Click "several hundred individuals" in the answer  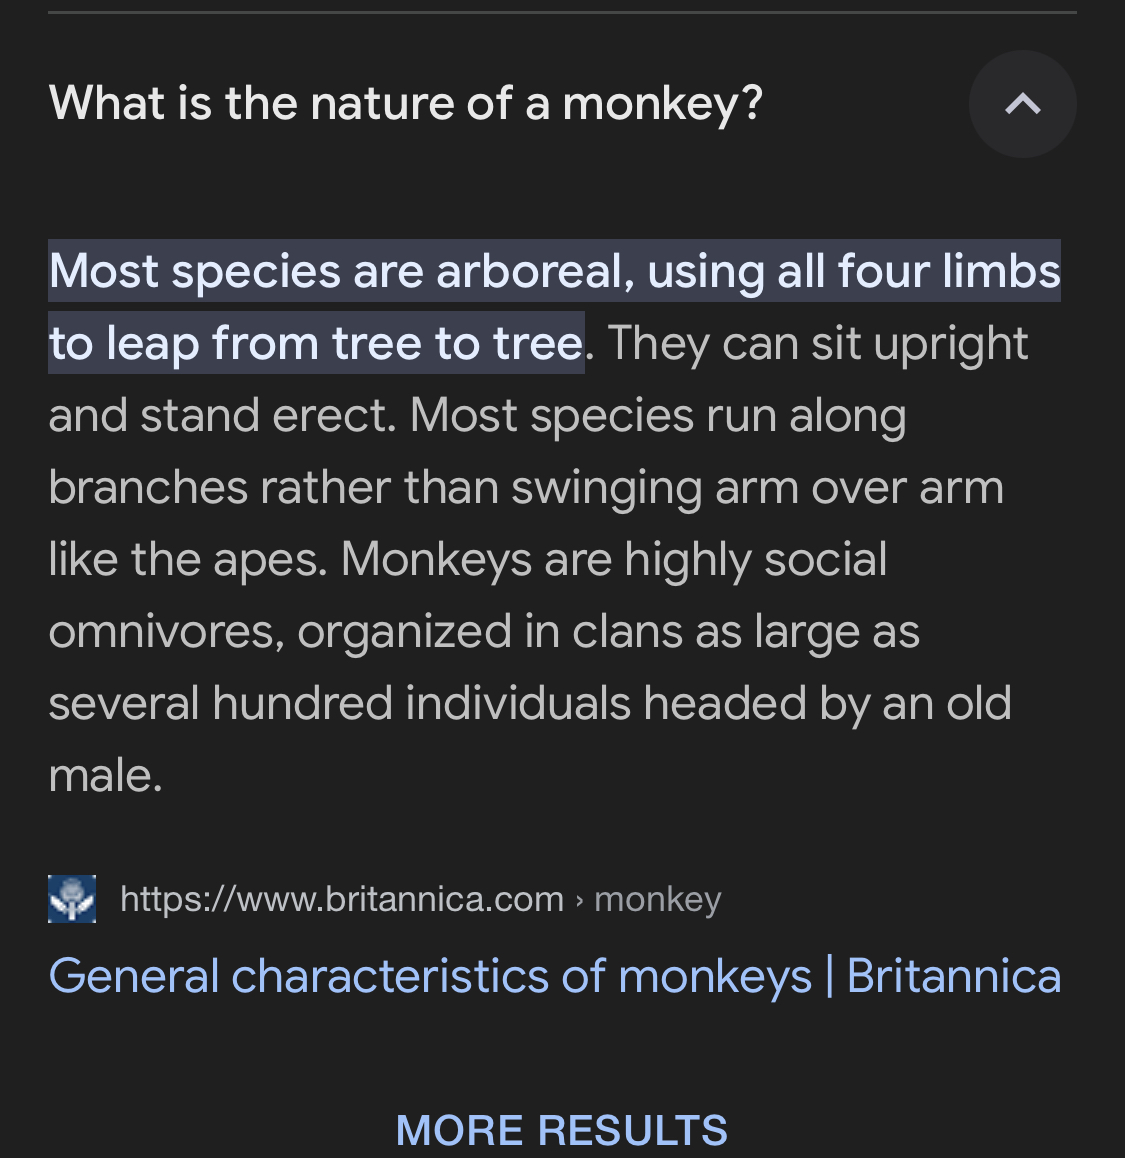(339, 704)
